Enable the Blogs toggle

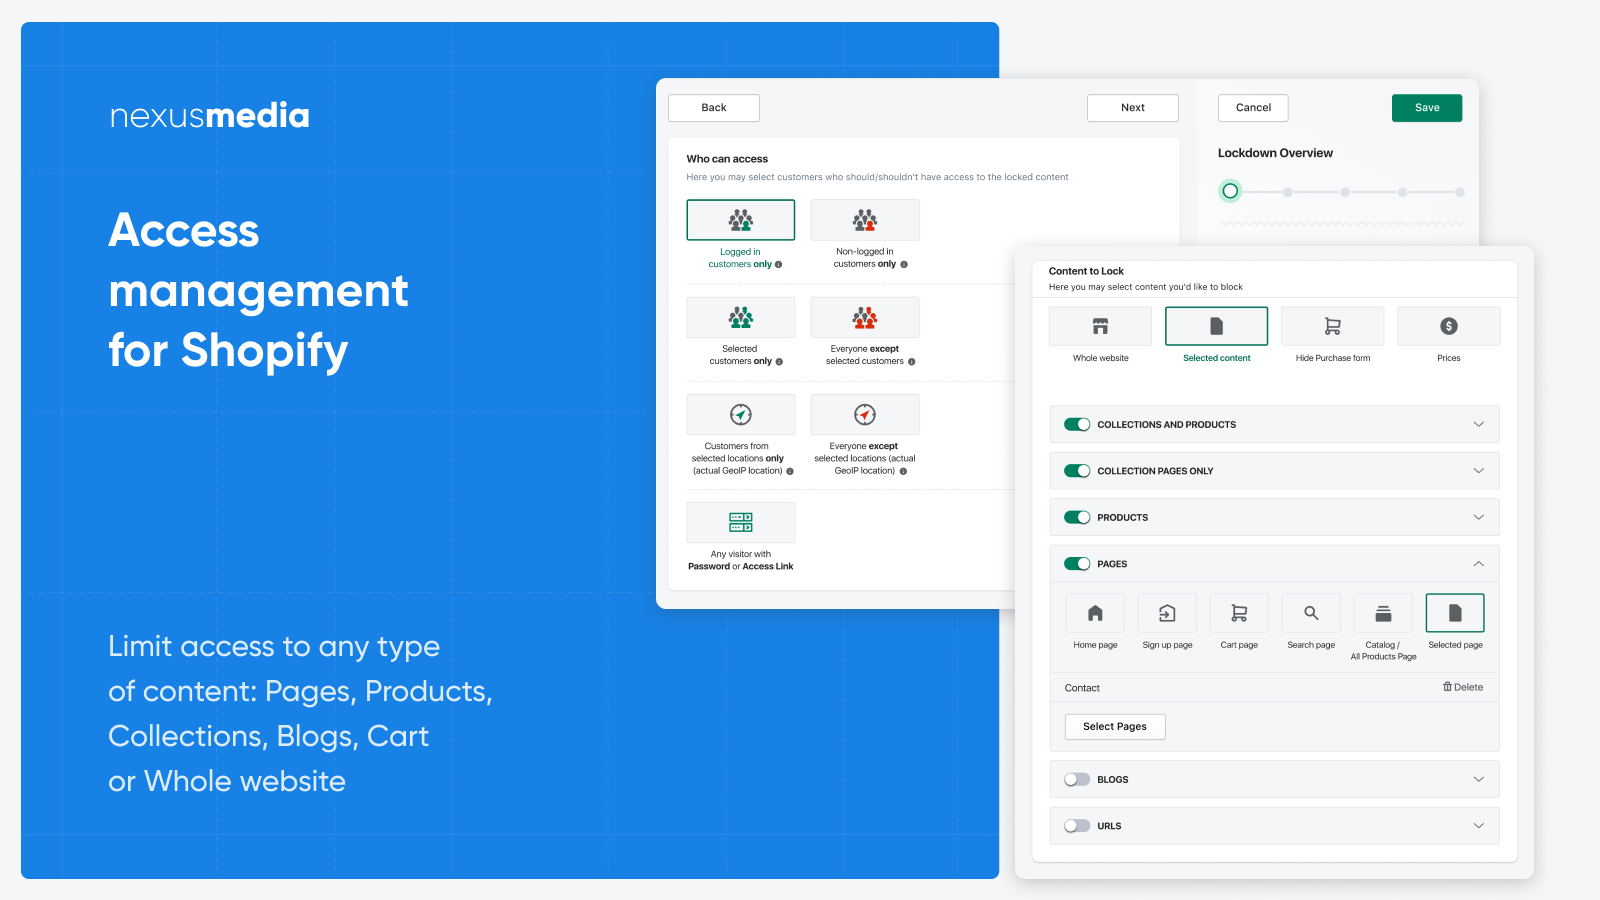[x=1077, y=779]
